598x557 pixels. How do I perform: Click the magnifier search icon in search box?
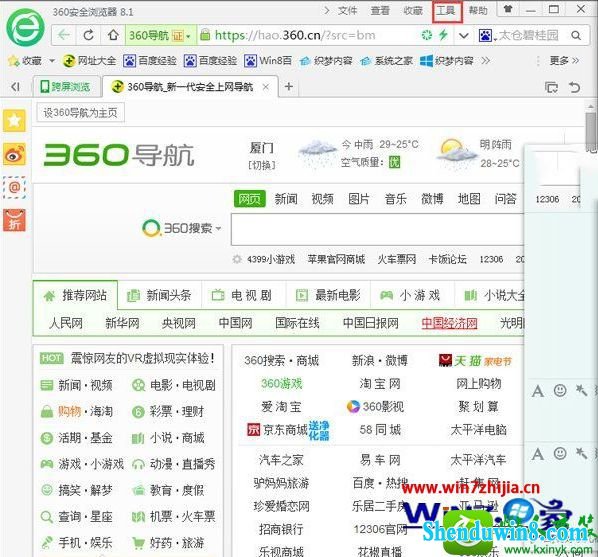click(x=576, y=35)
